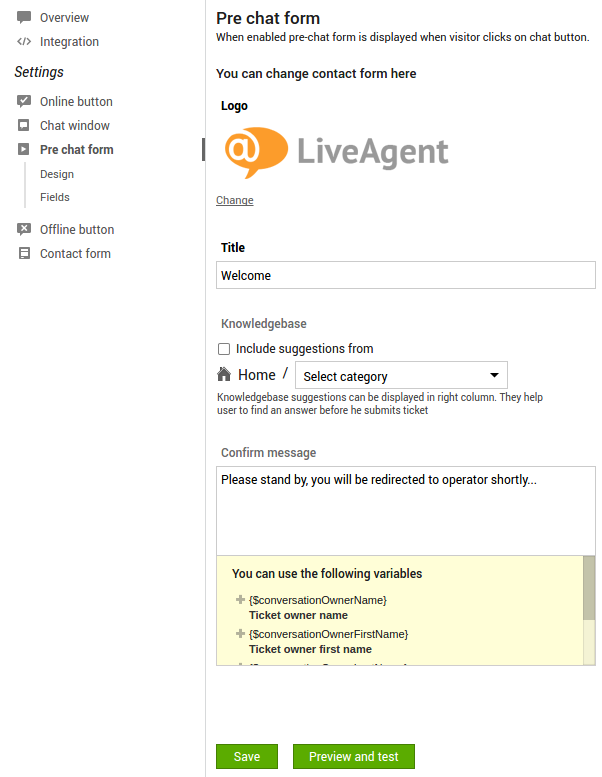
Task: Click 'Ticket owner name' variable description
Action: (x=298, y=615)
